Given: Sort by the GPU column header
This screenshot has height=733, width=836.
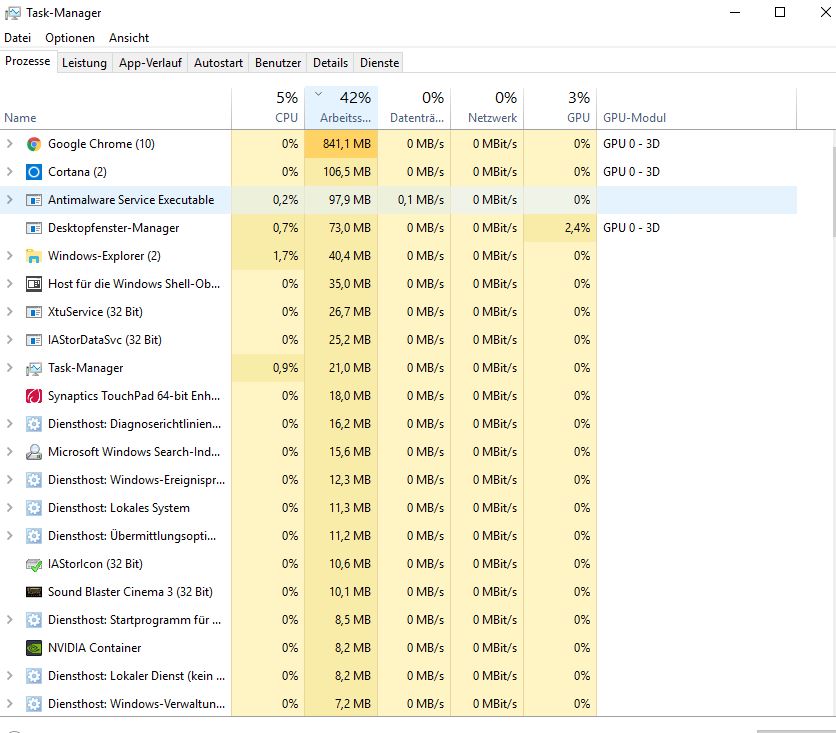Looking at the screenshot, I should 560,108.
